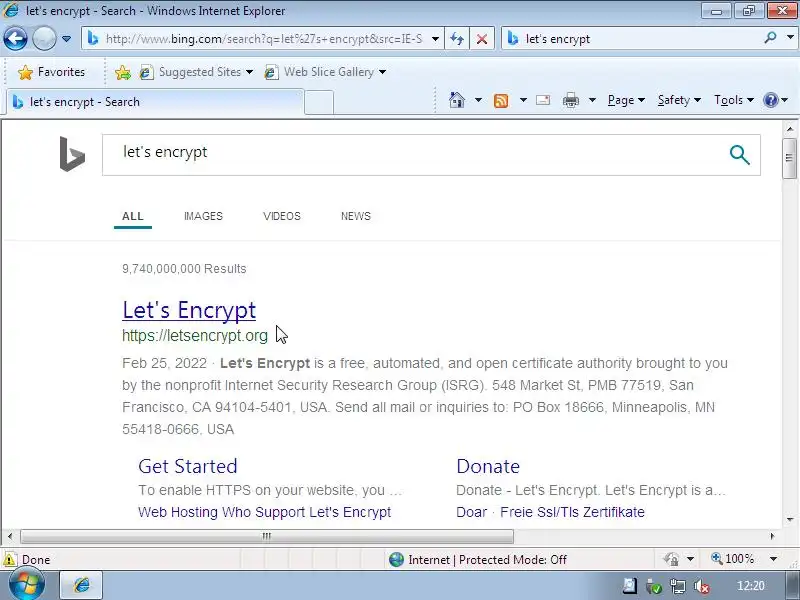Expand the Feeds dropdown arrow
The image size is (800, 600).
click(x=523, y=100)
